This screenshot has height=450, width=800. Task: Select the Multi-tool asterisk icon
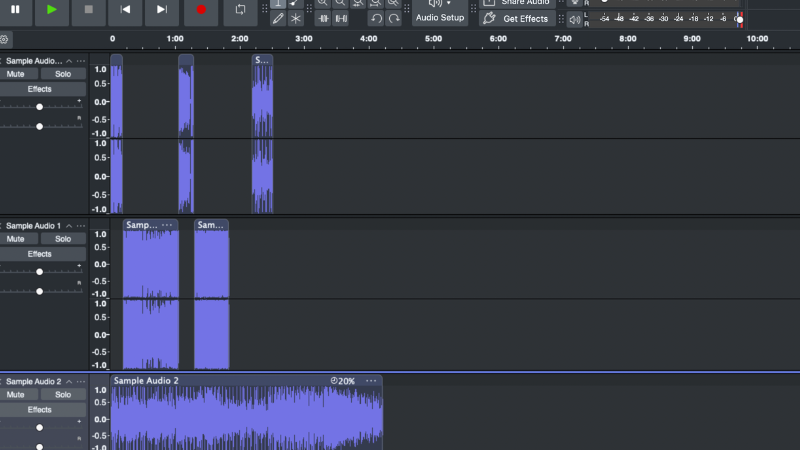tap(296, 19)
